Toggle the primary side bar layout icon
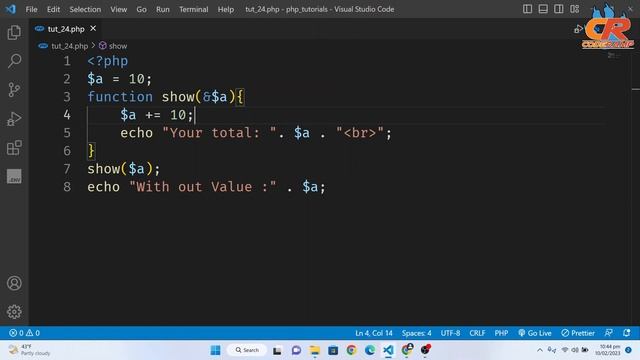The width and height of the screenshot is (640, 360). coord(527,9)
